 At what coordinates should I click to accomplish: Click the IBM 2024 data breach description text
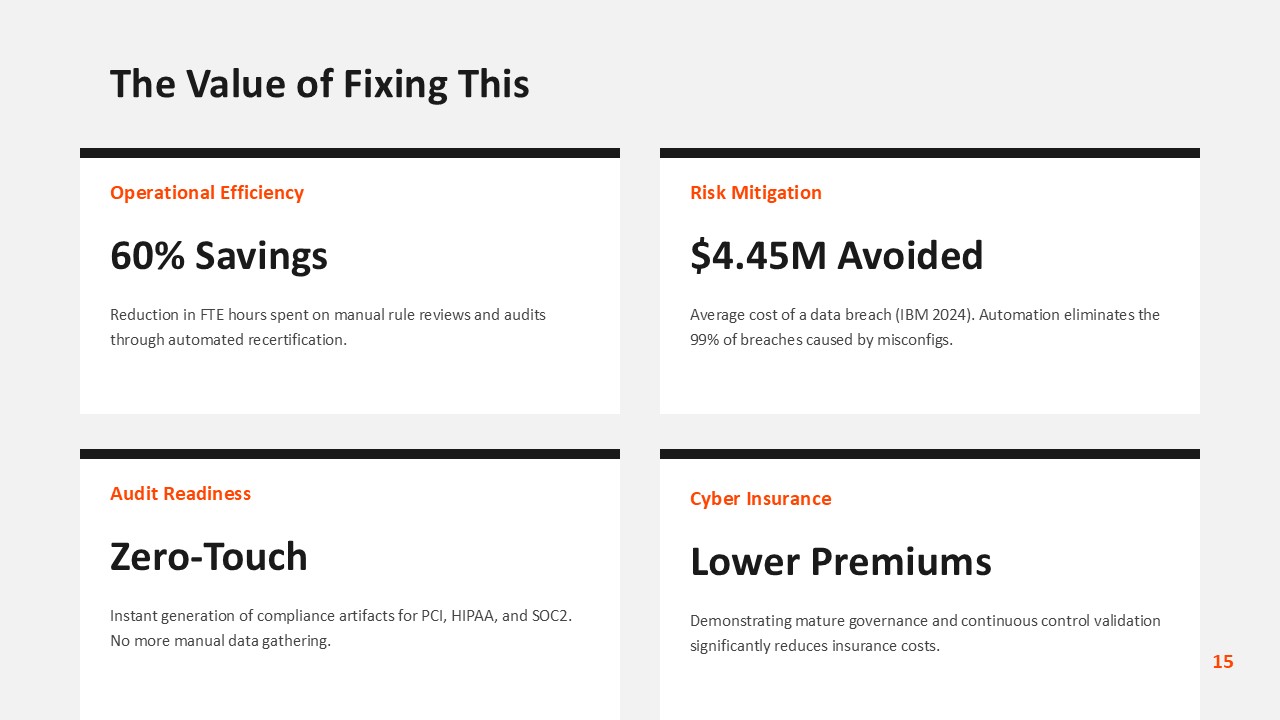click(x=925, y=327)
